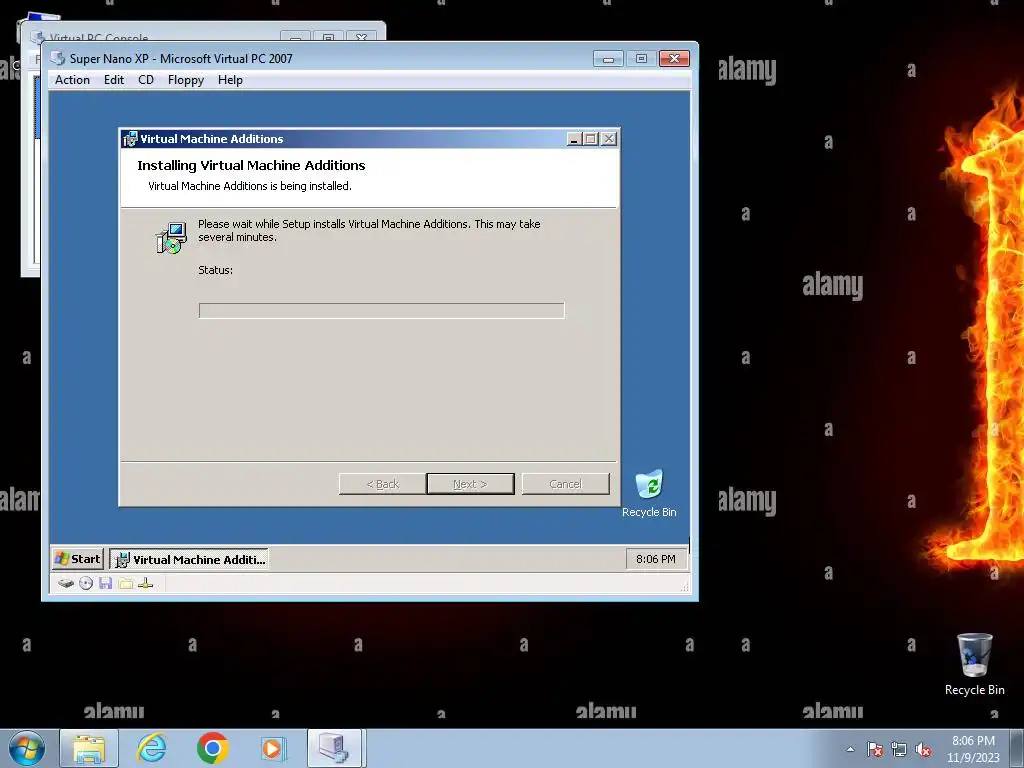1024x768 pixels.
Task: Maximize the Super Nano XP window
Action: (641, 59)
